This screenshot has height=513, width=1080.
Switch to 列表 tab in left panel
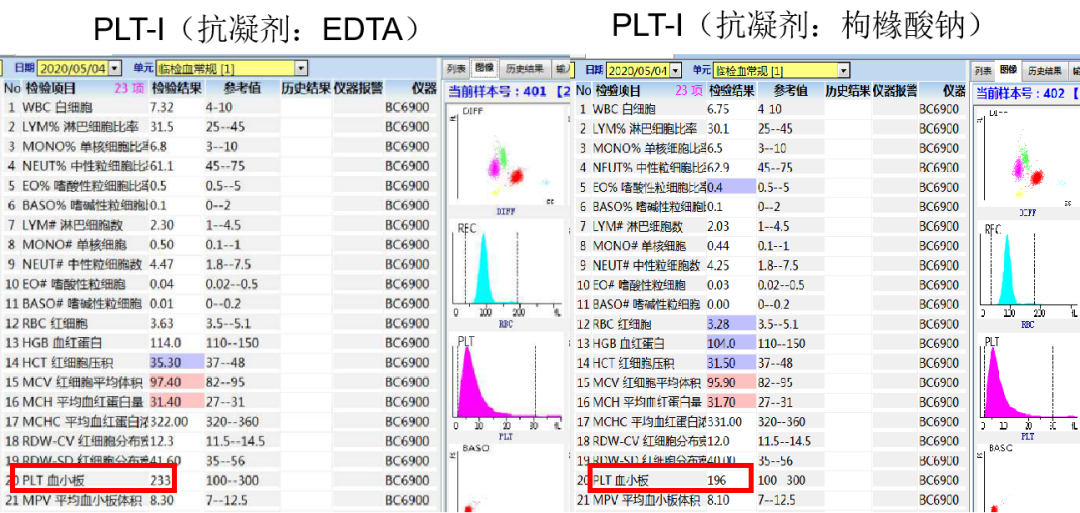pyautogui.click(x=456, y=69)
